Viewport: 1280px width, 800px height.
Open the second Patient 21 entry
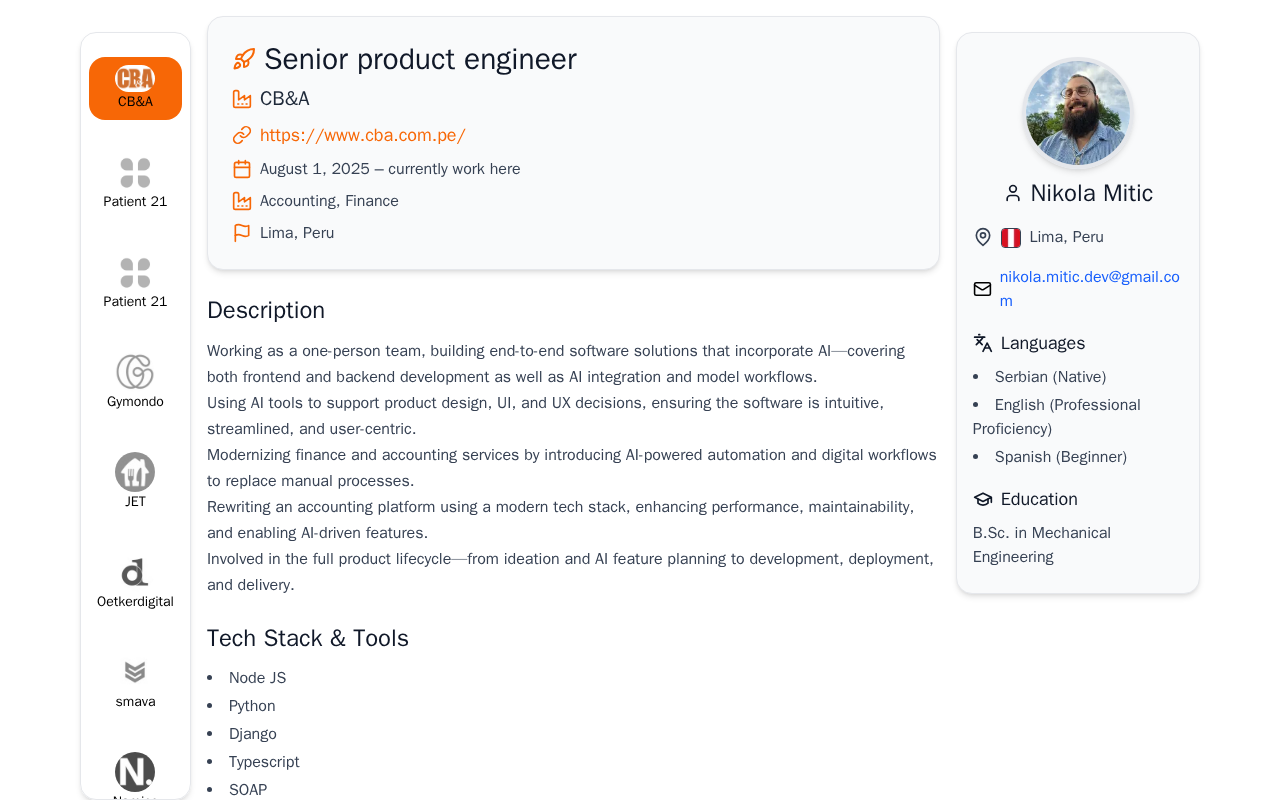click(135, 283)
